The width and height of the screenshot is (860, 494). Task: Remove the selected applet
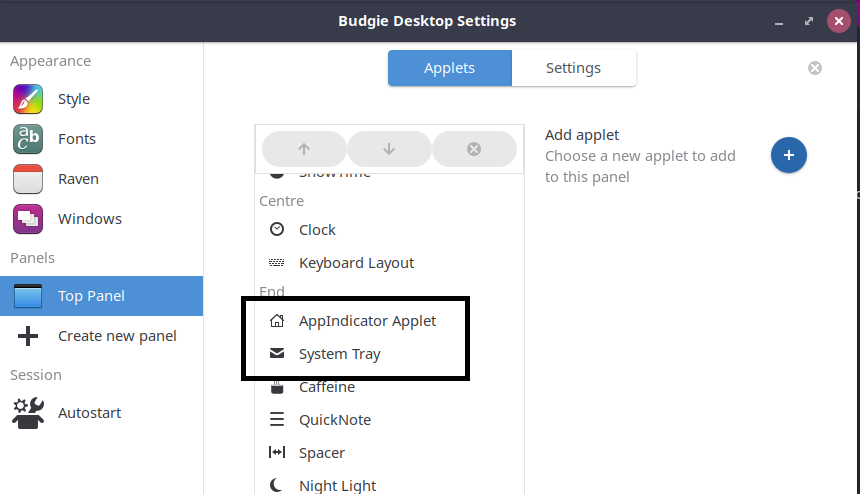474,149
